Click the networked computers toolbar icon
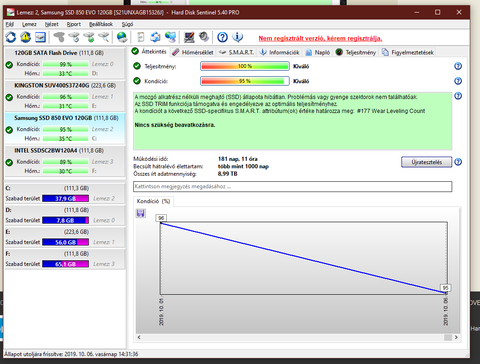This screenshot has width=480, height=364. [x=170, y=37]
